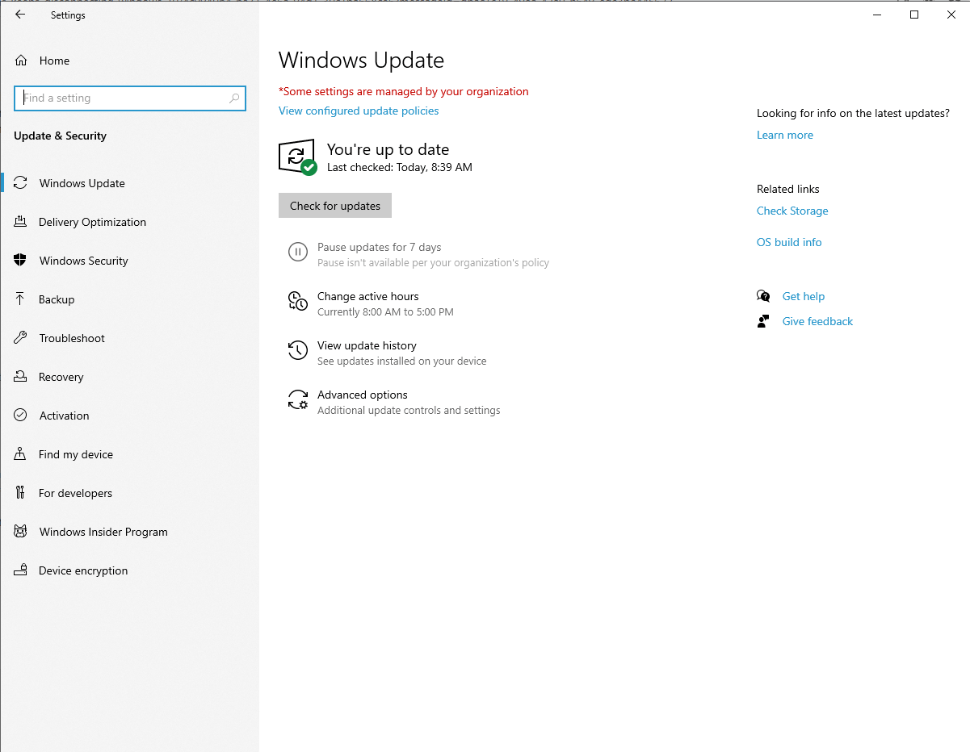Open Advanced options

click(x=362, y=395)
